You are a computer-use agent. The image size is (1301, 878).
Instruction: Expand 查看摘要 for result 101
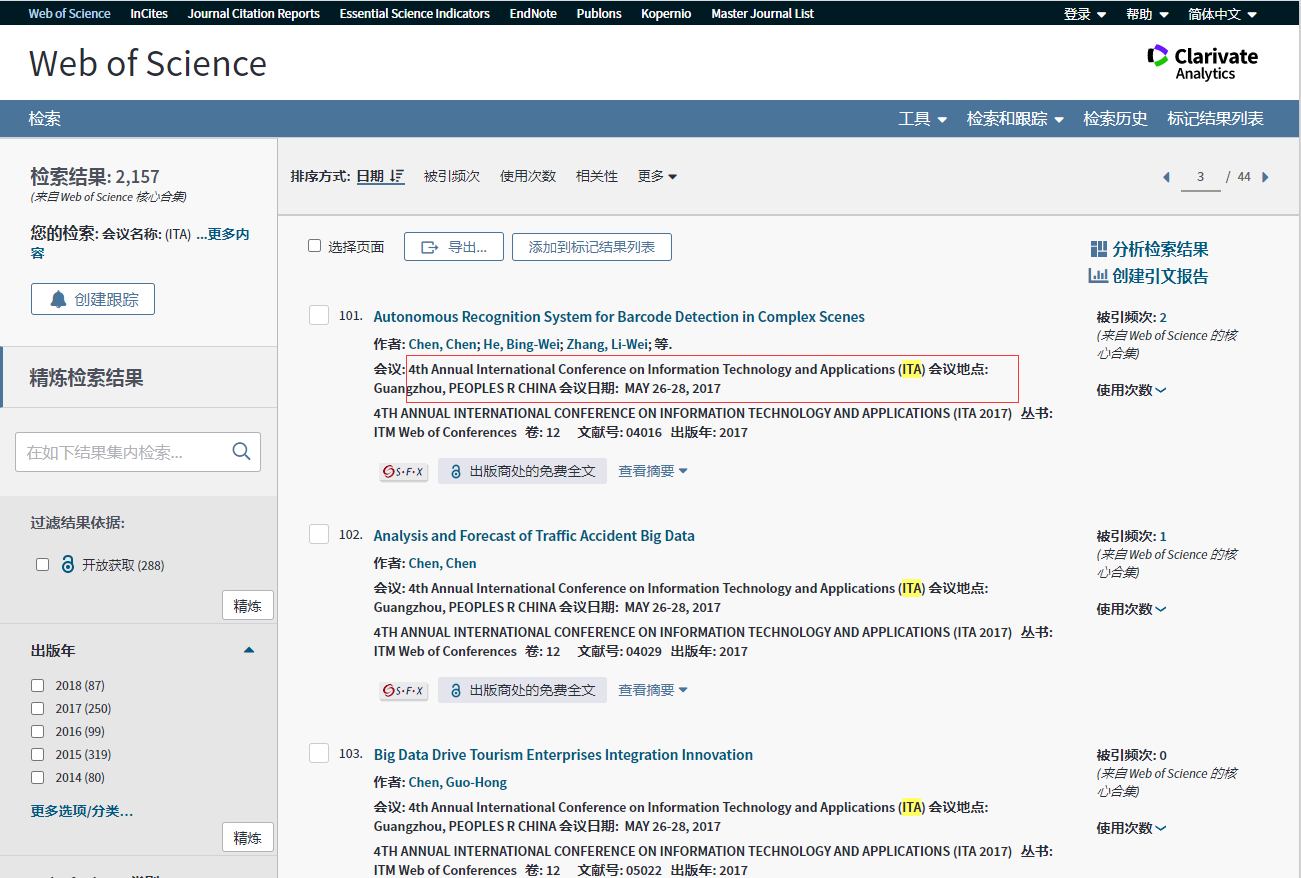(653, 471)
